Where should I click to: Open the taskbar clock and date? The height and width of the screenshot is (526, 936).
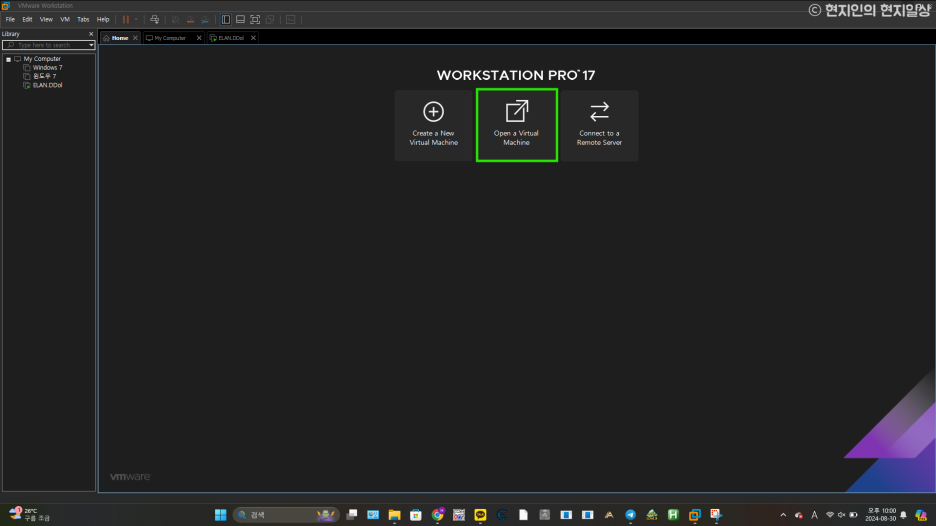click(x=881, y=515)
